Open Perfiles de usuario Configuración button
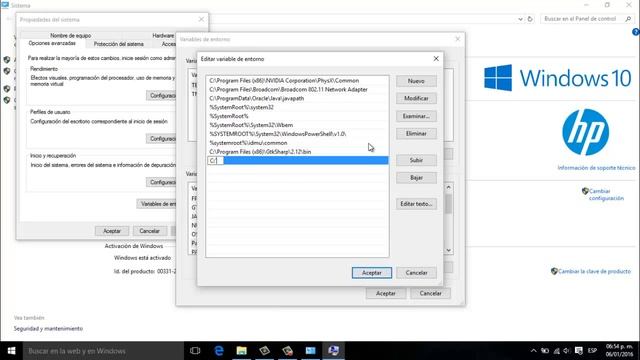 coord(161,139)
